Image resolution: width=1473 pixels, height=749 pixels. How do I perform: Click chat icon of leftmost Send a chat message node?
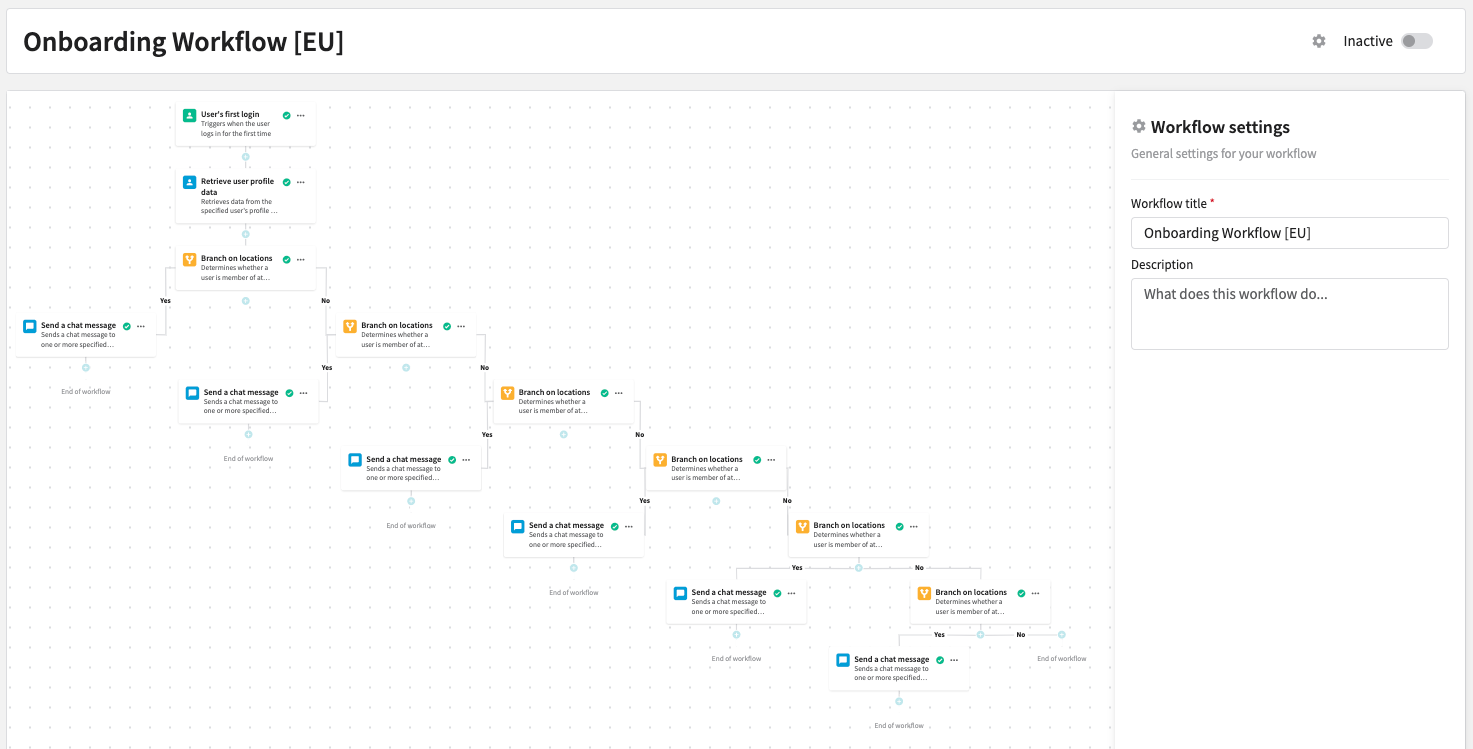29,327
